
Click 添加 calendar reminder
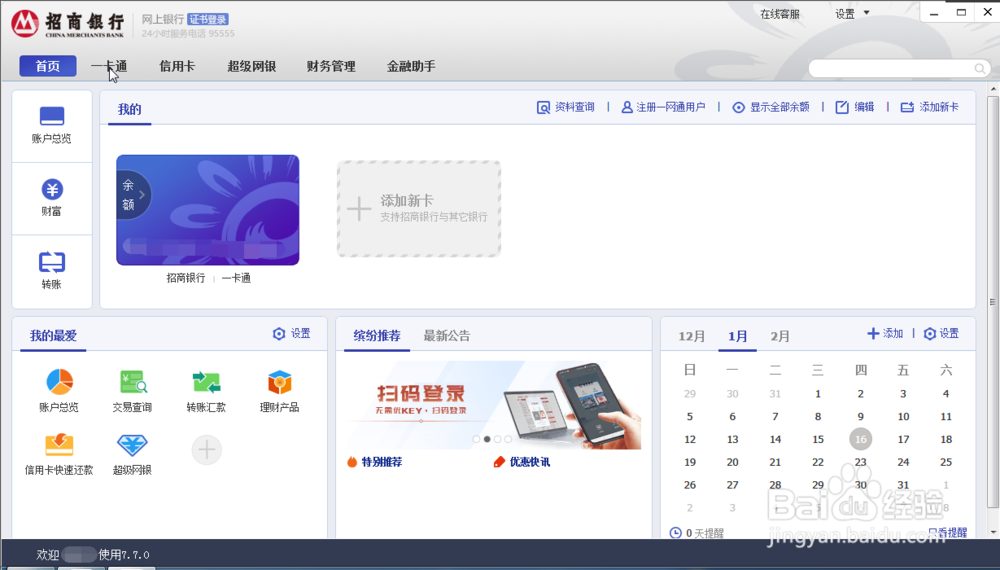coord(885,333)
